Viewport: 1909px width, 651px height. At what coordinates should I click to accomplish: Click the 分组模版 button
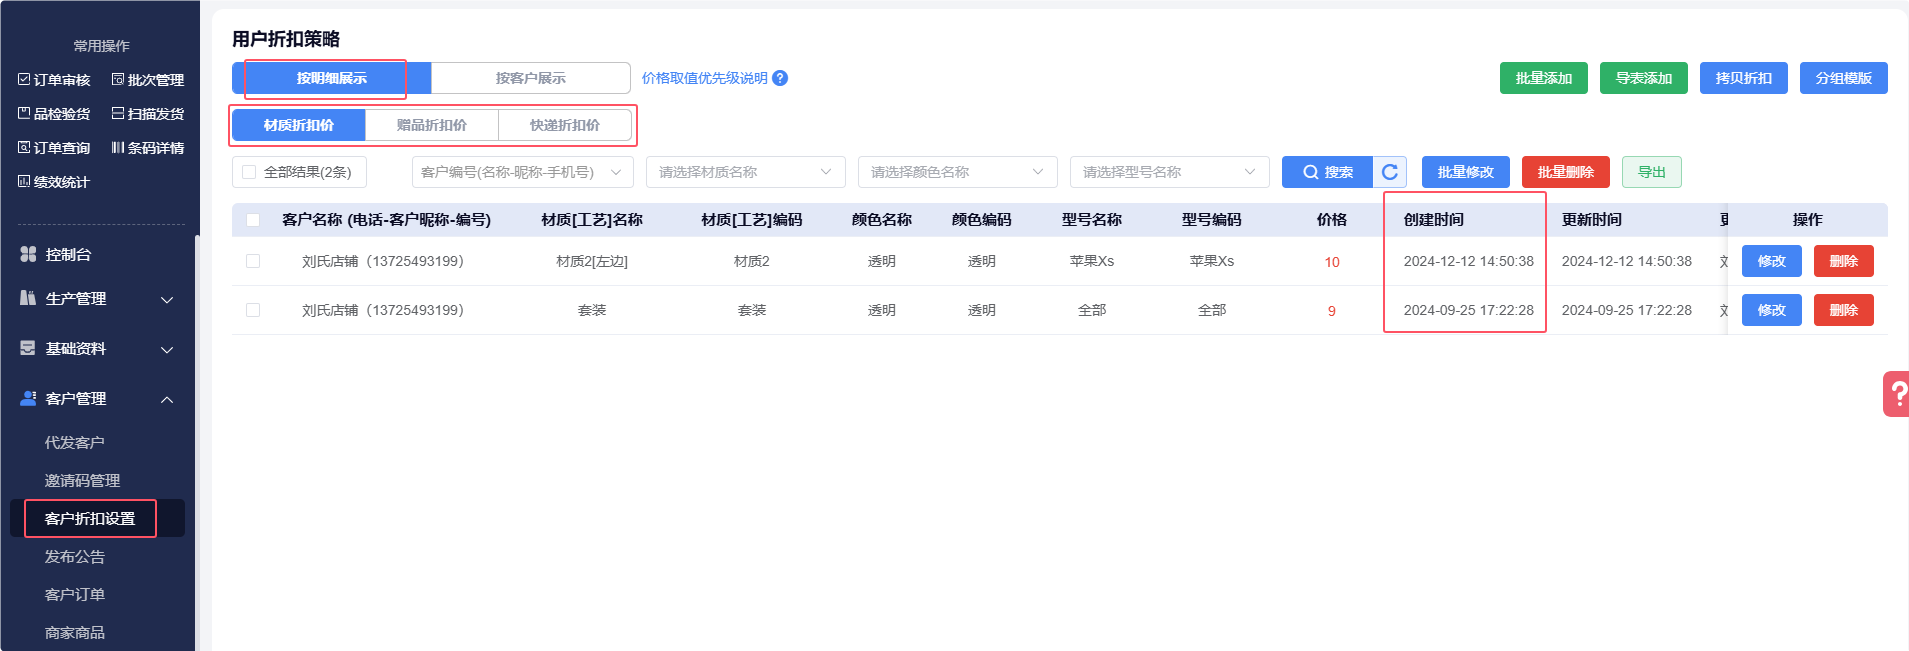point(1844,78)
